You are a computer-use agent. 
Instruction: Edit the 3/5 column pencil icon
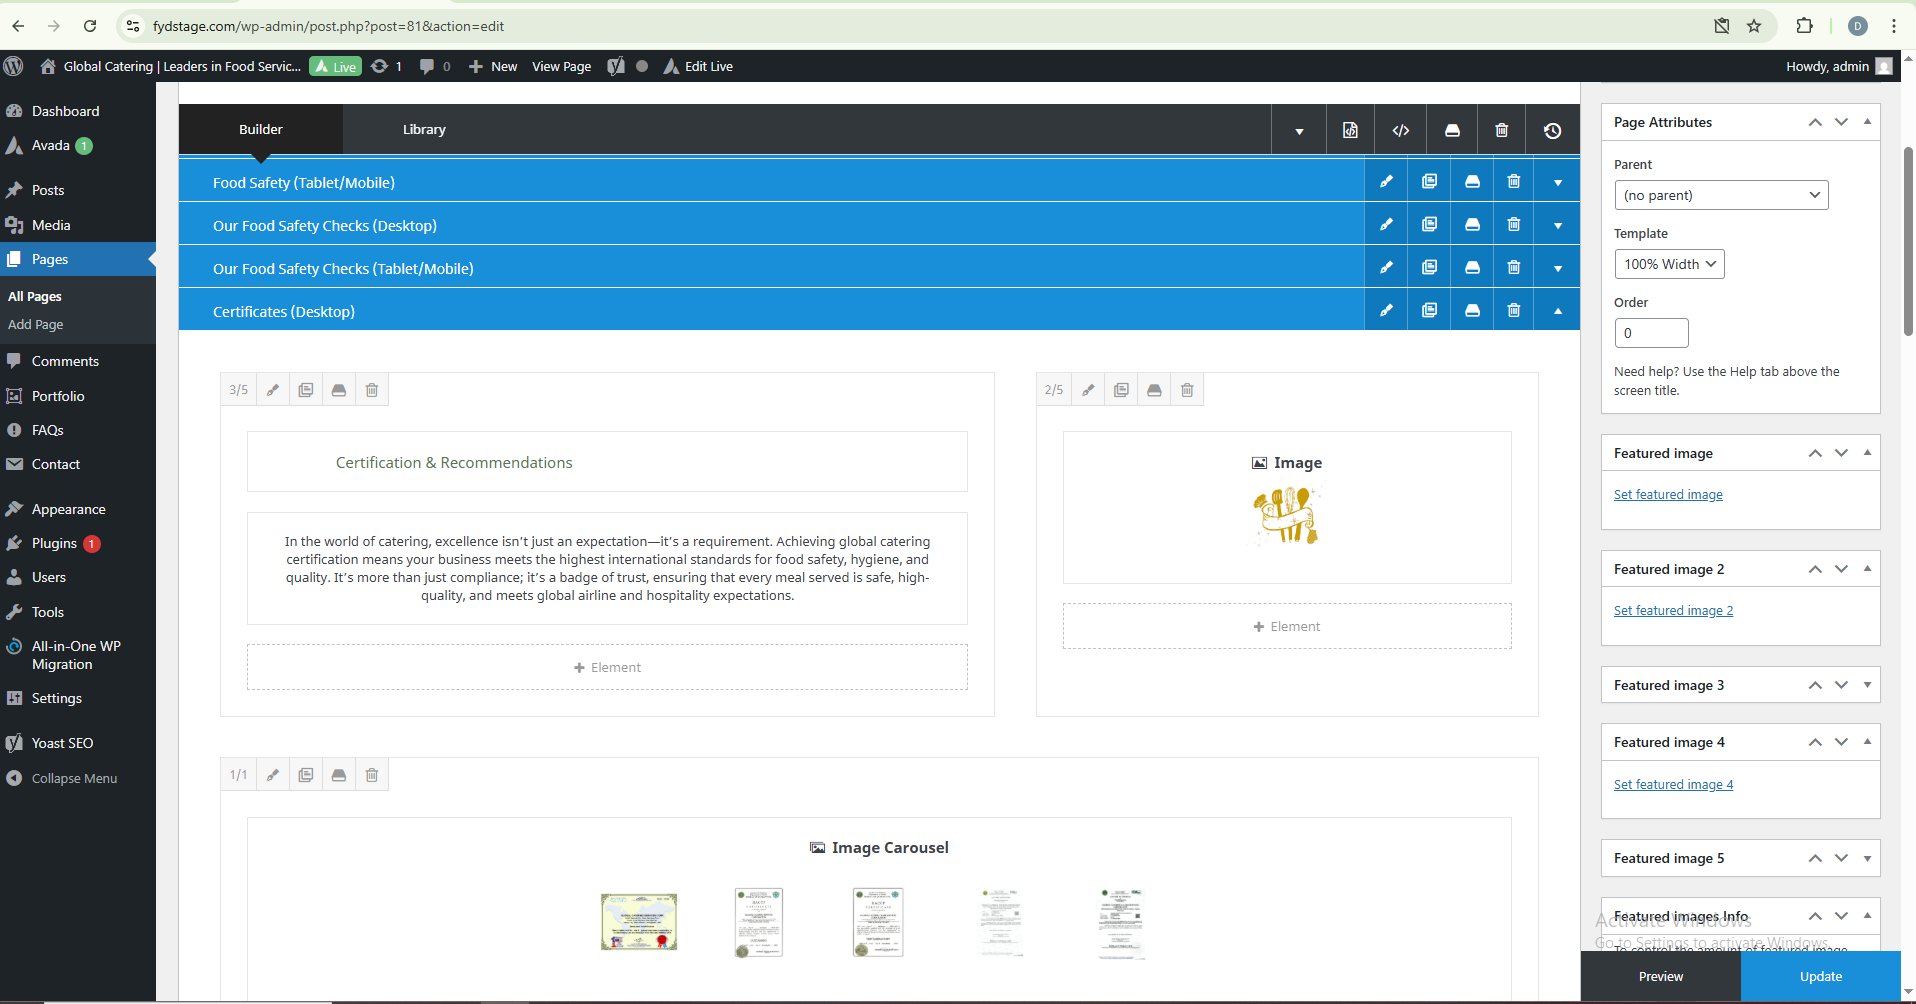273,390
